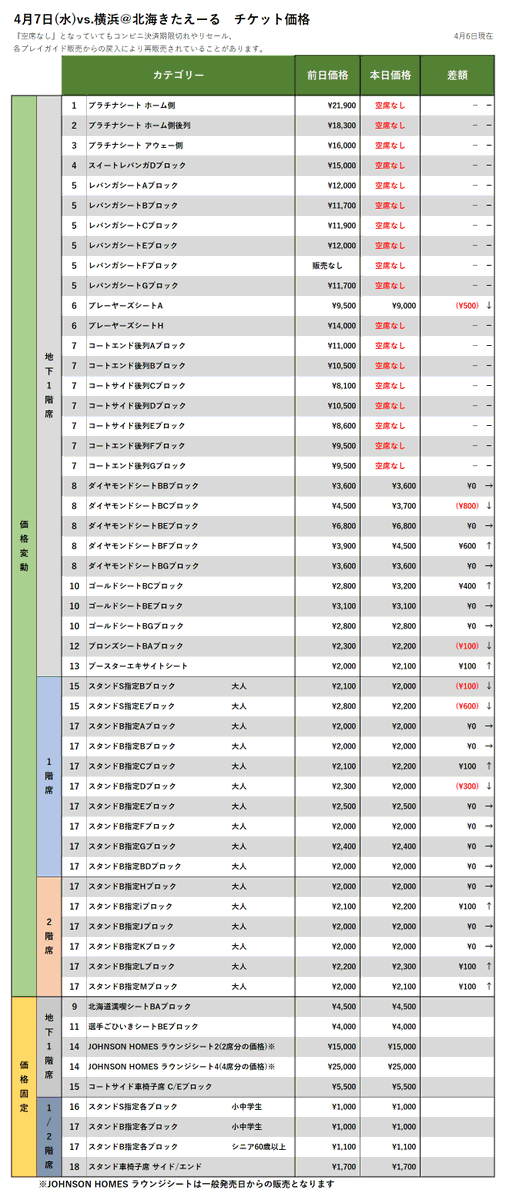Click the red (¥300) difference cell
The height and width of the screenshot is (1200, 506).
pos(466,786)
